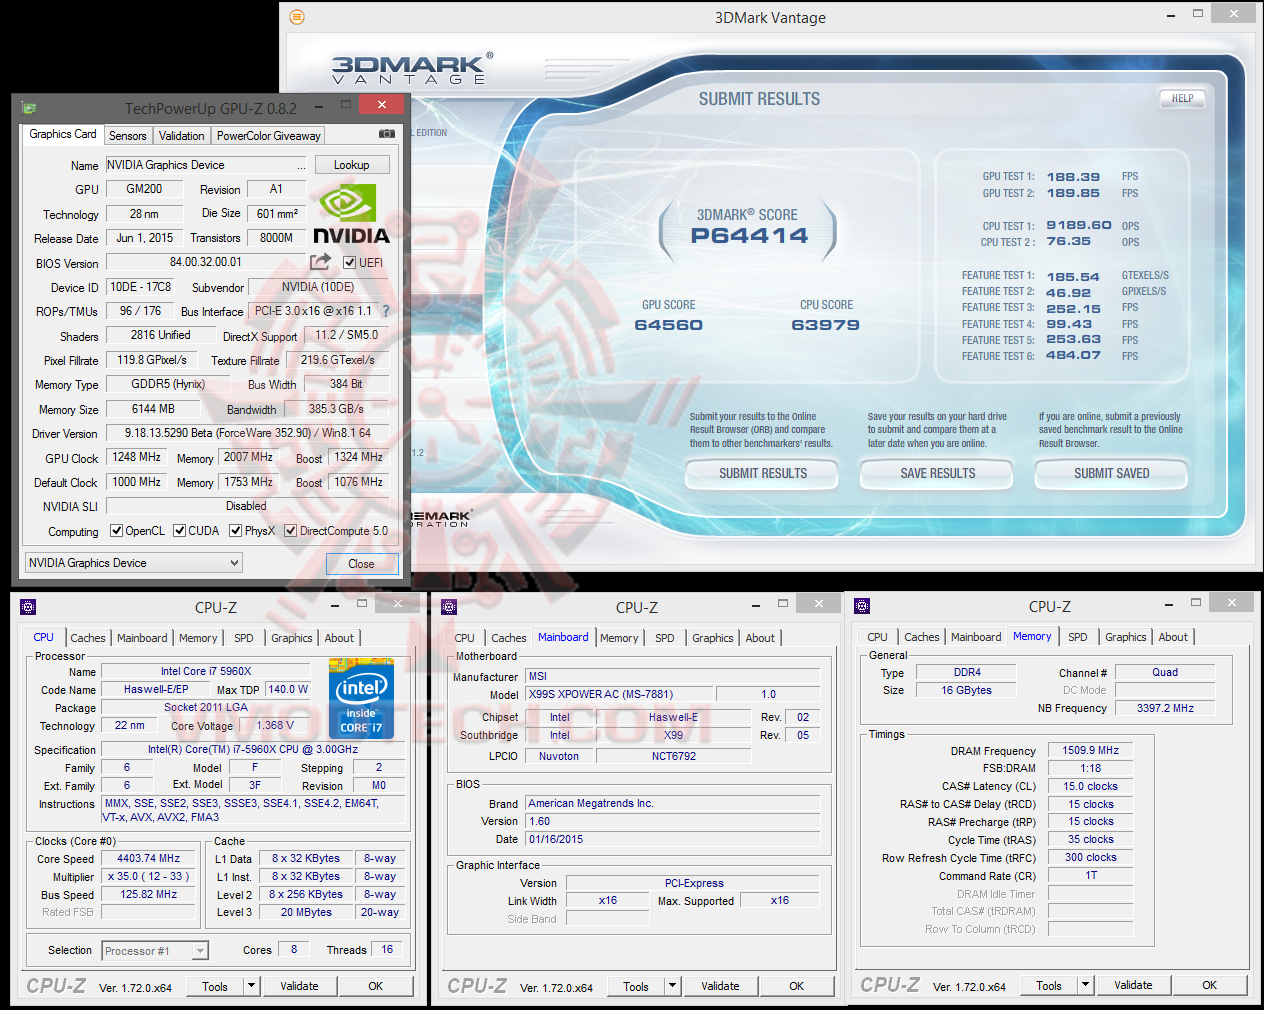Select Graphics Card tab in GPU-Z
This screenshot has height=1010, width=1264.
click(x=63, y=134)
